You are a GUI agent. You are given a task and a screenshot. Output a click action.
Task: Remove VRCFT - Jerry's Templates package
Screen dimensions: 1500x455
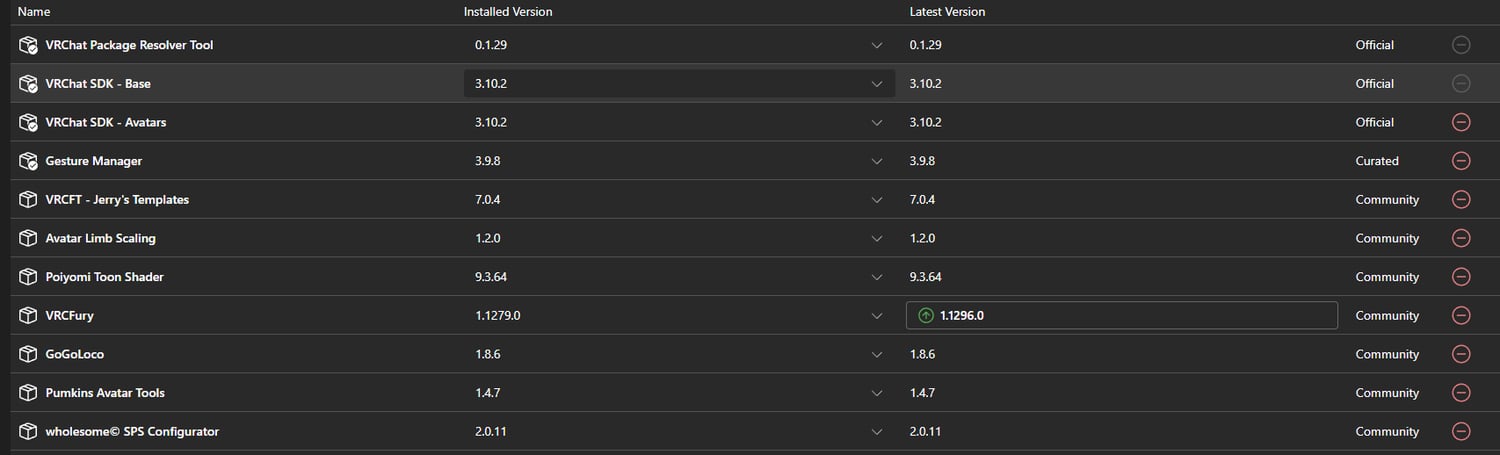[x=1460, y=200]
